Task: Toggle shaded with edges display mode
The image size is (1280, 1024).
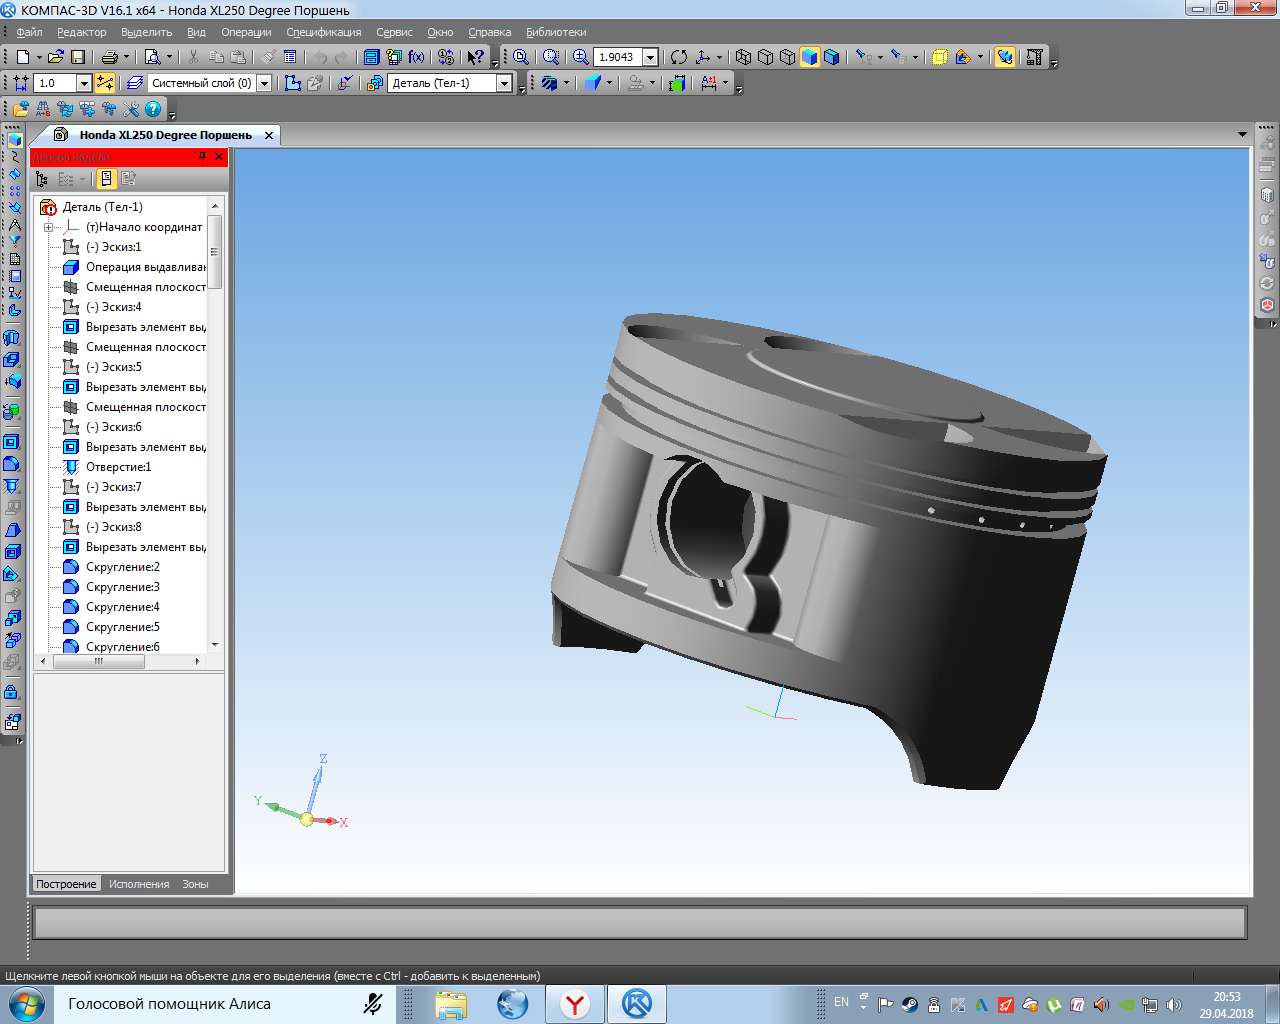Action: pyautogui.click(x=831, y=57)
